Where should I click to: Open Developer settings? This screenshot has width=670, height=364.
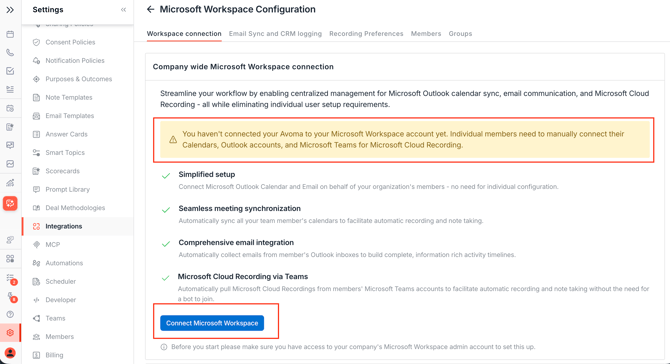(61, 299)
